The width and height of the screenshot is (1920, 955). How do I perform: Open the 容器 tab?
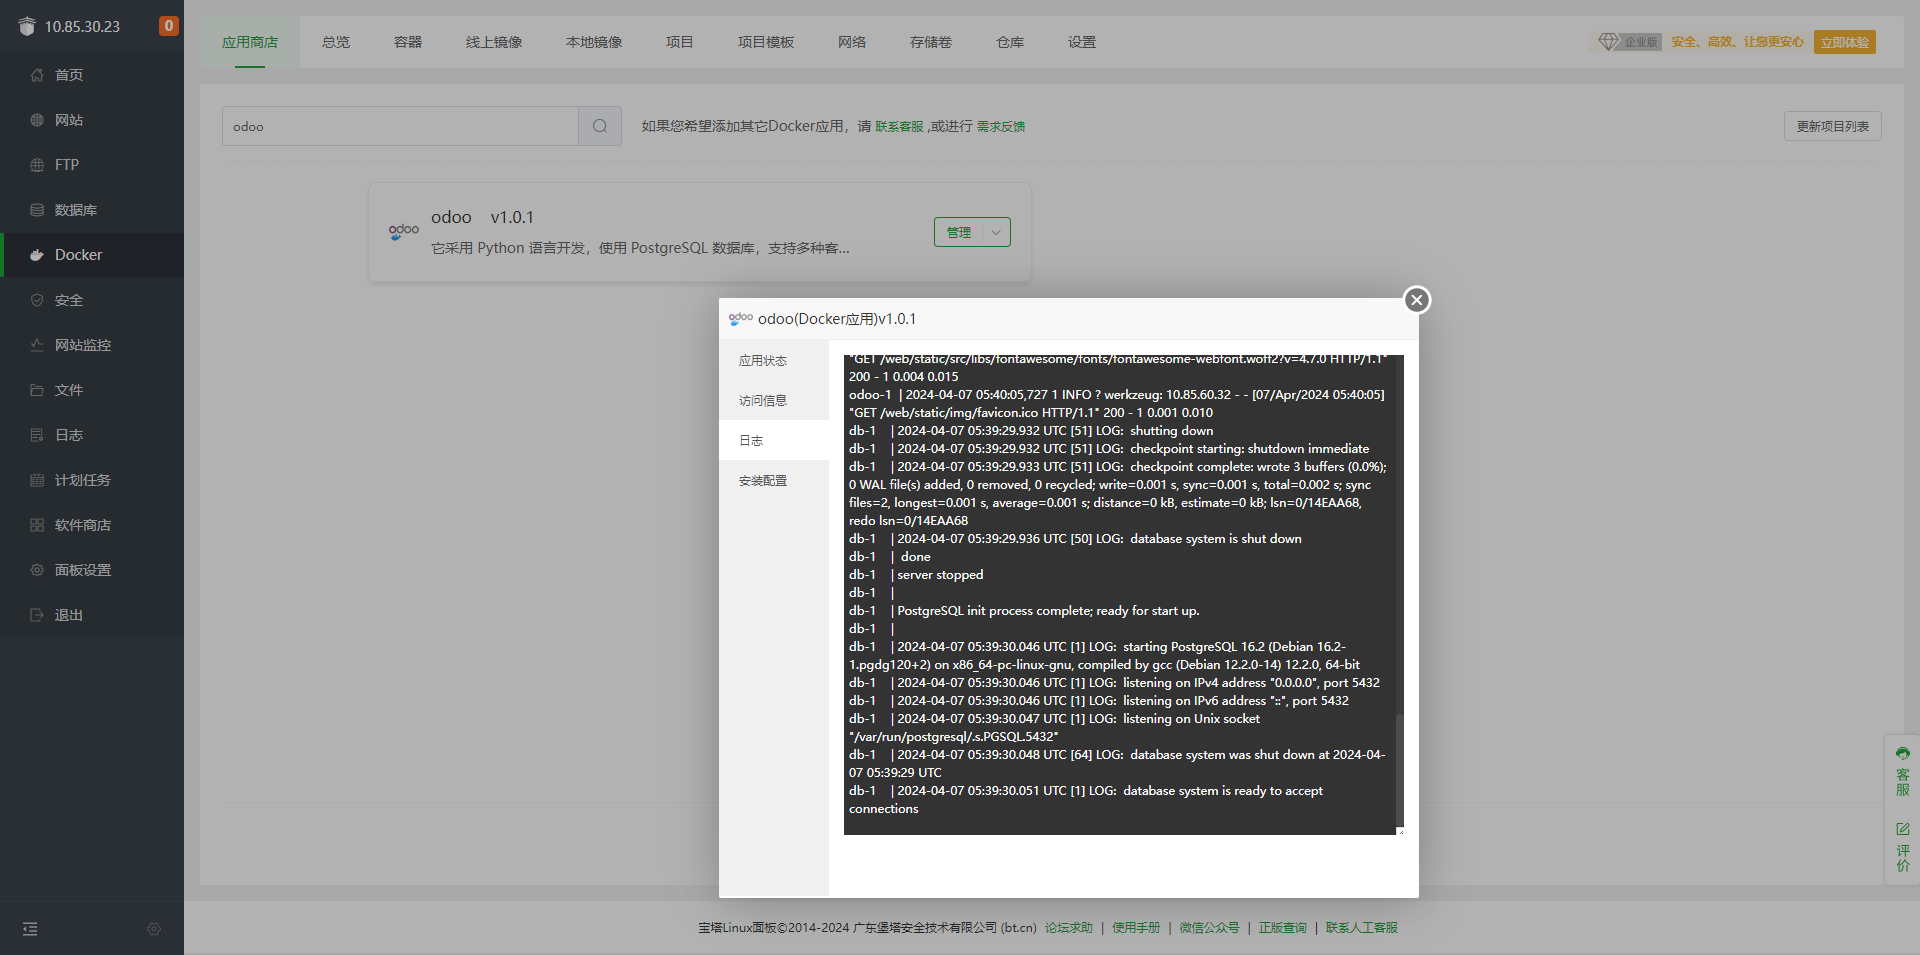408,42
